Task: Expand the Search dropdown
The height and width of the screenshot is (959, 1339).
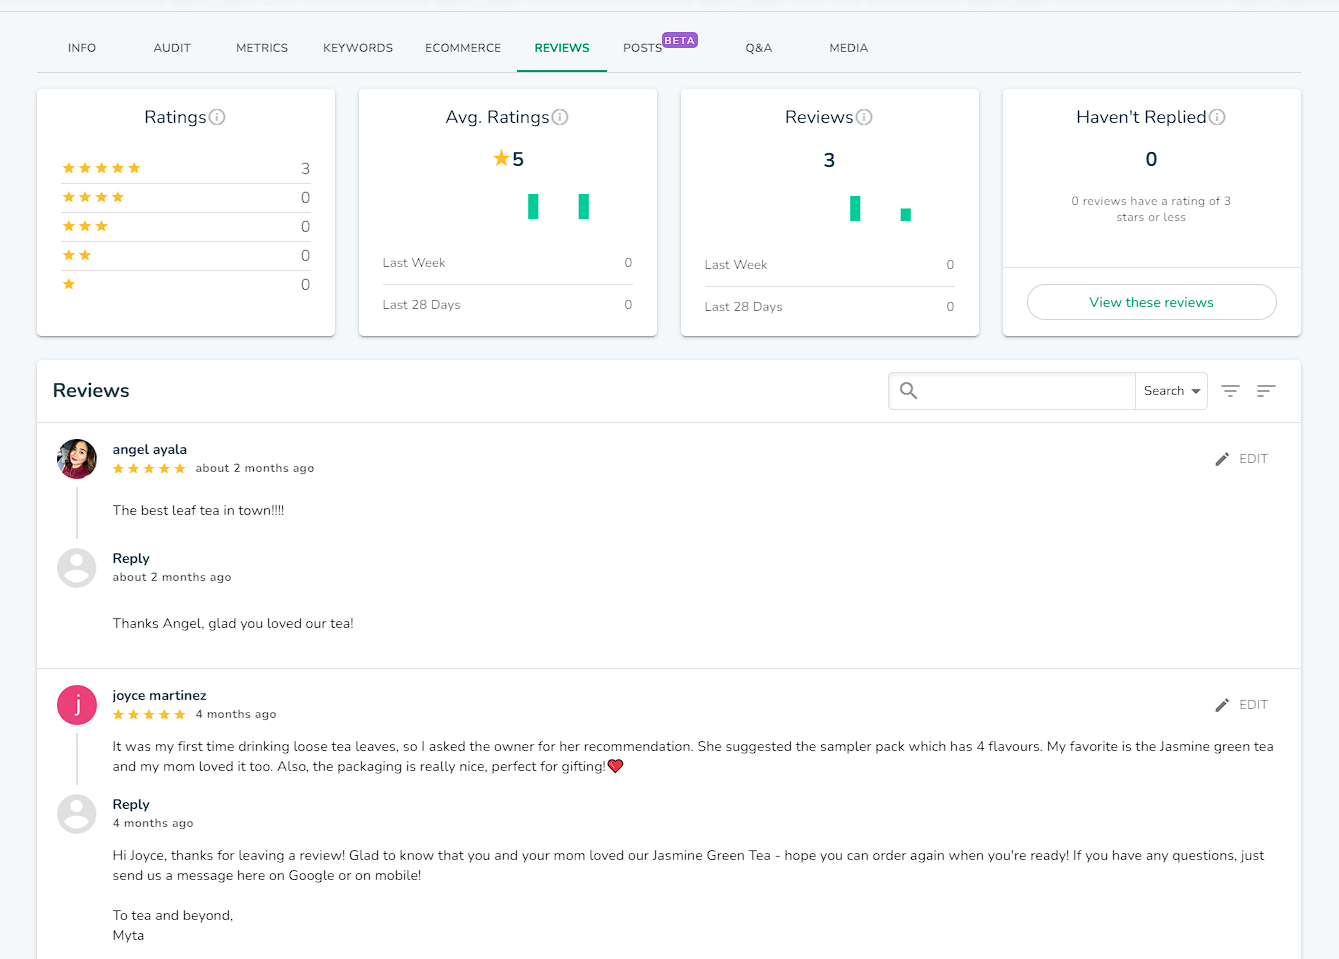Action: 1171,391
